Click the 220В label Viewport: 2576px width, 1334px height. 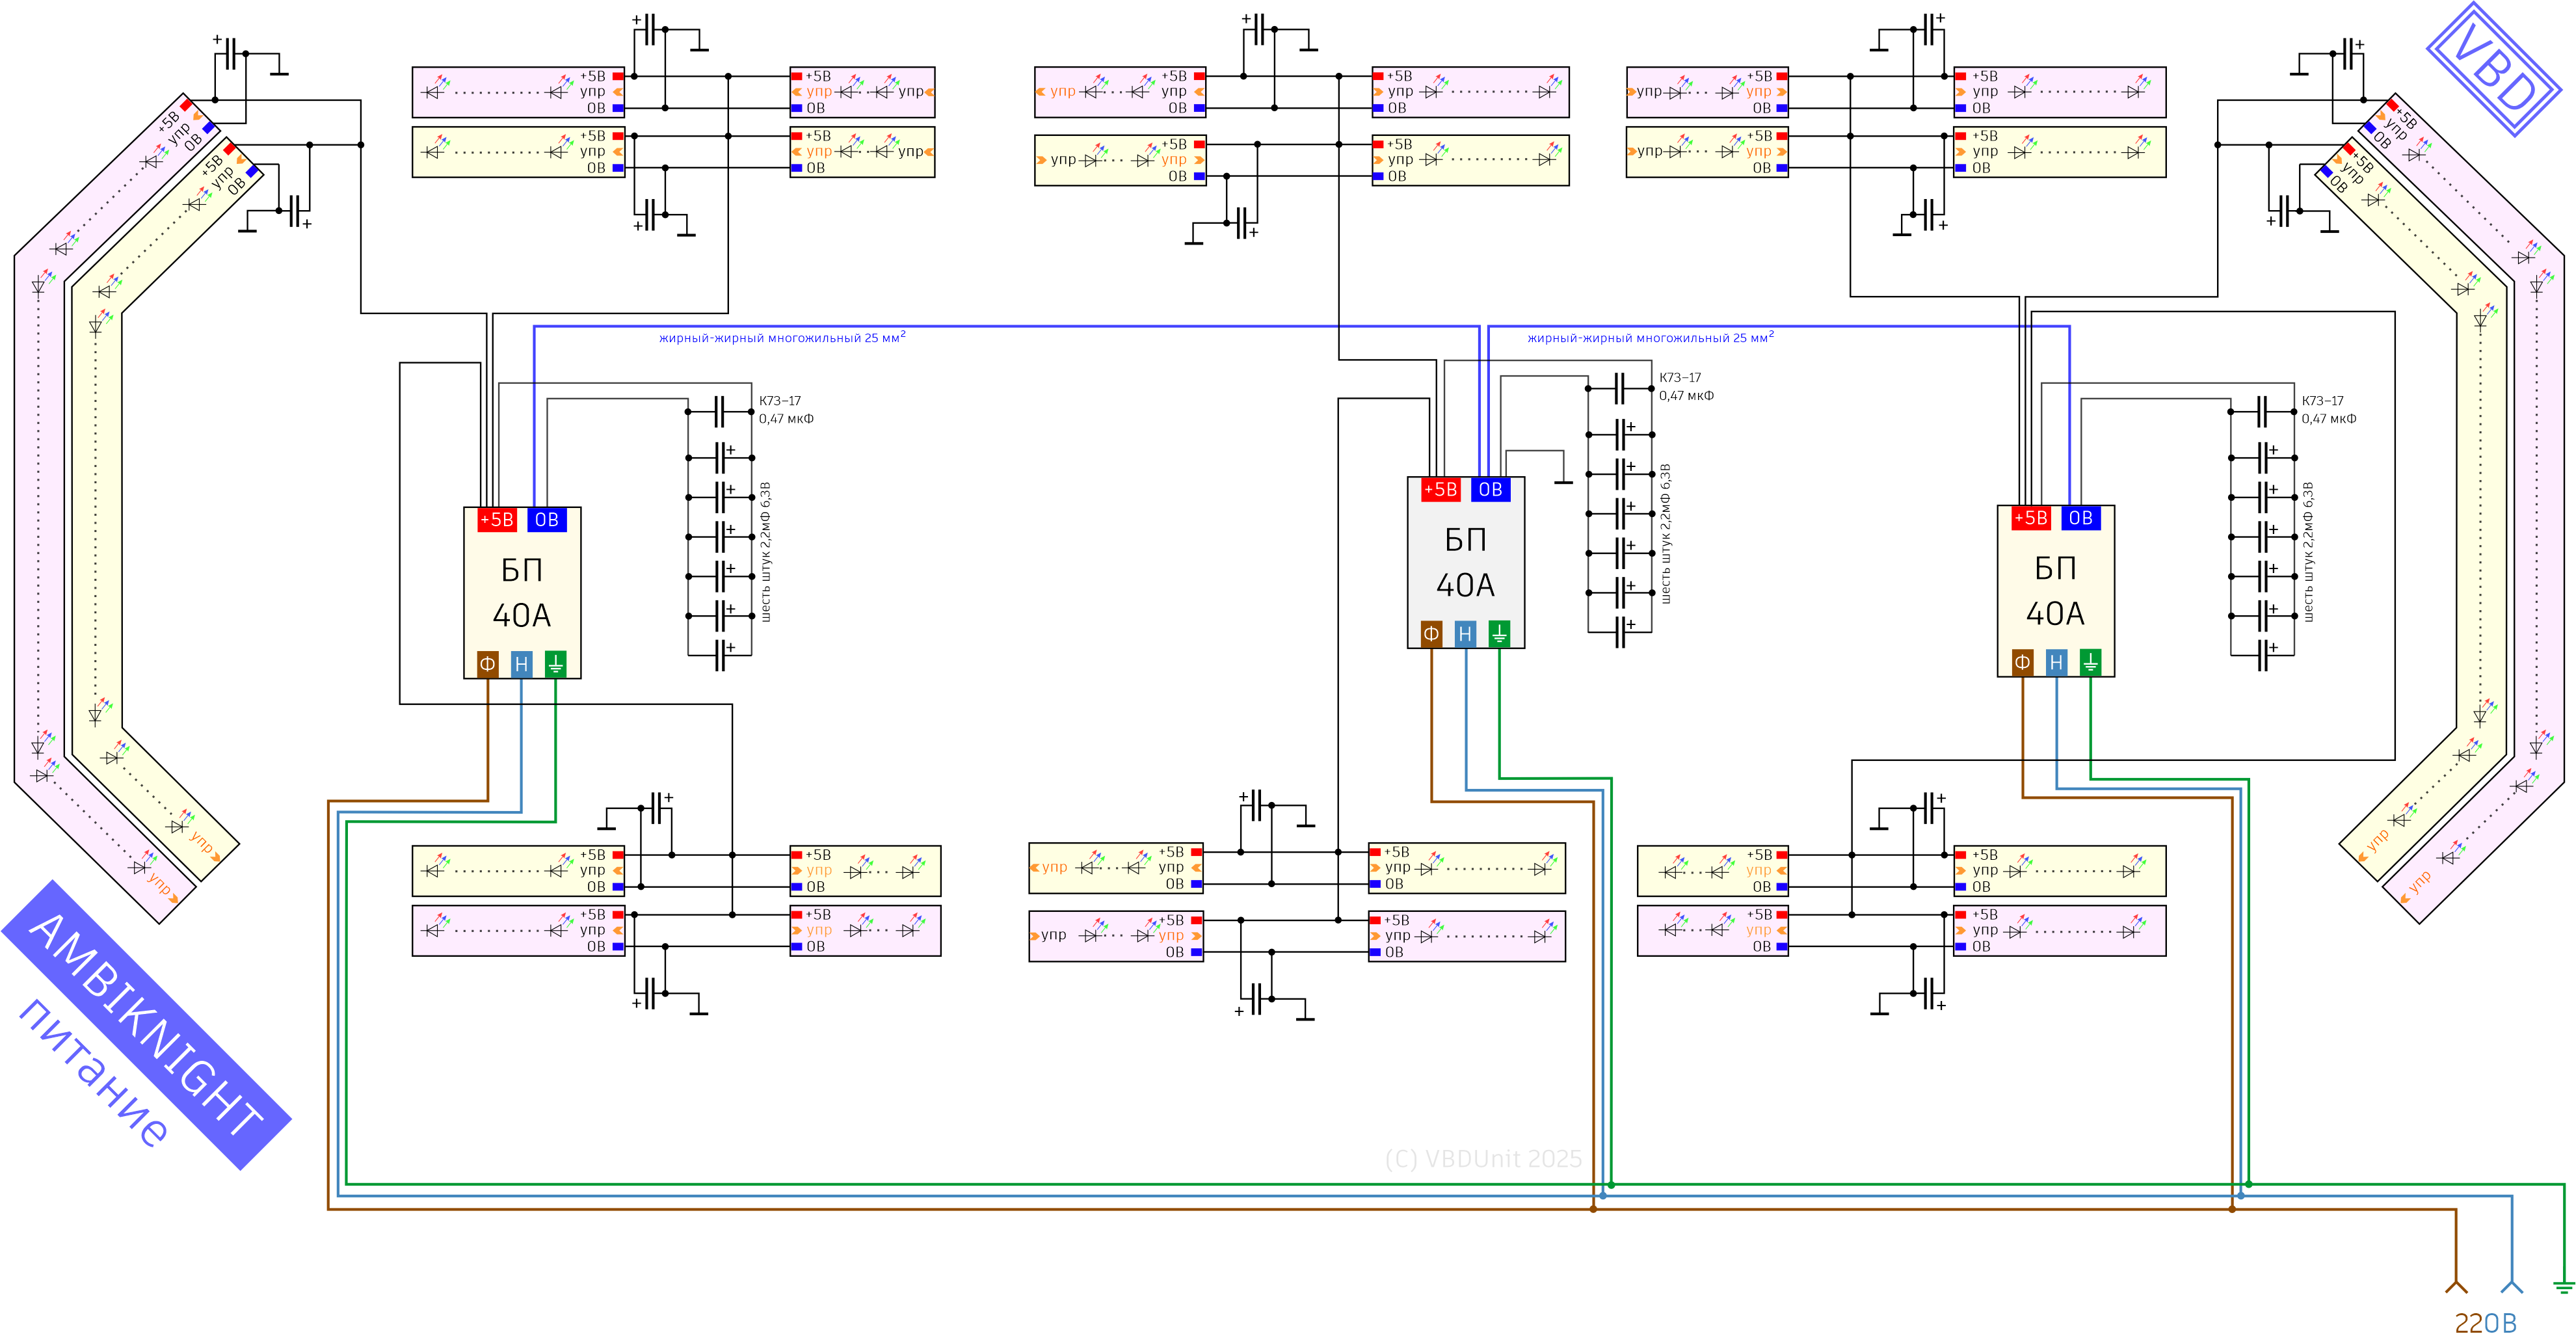tap(2485, 1322)
